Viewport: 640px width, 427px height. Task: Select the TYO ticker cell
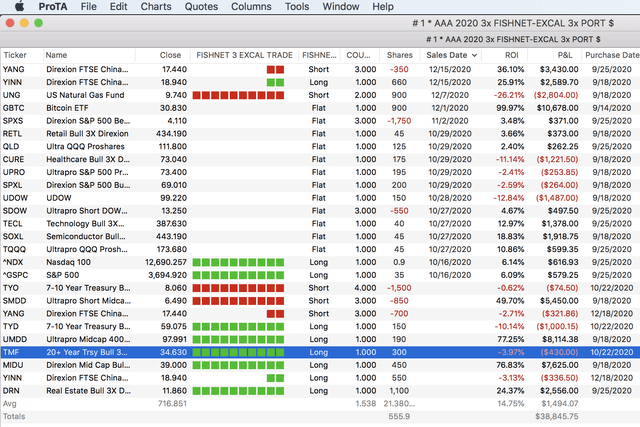click(11, 288)
